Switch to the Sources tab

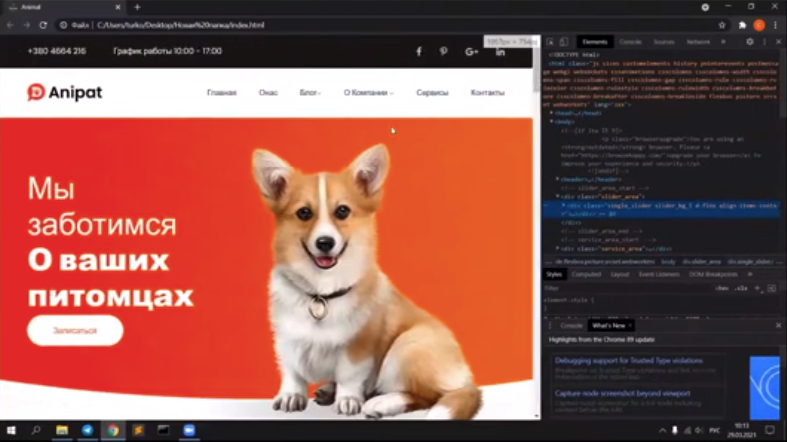(x=664, y=42)
